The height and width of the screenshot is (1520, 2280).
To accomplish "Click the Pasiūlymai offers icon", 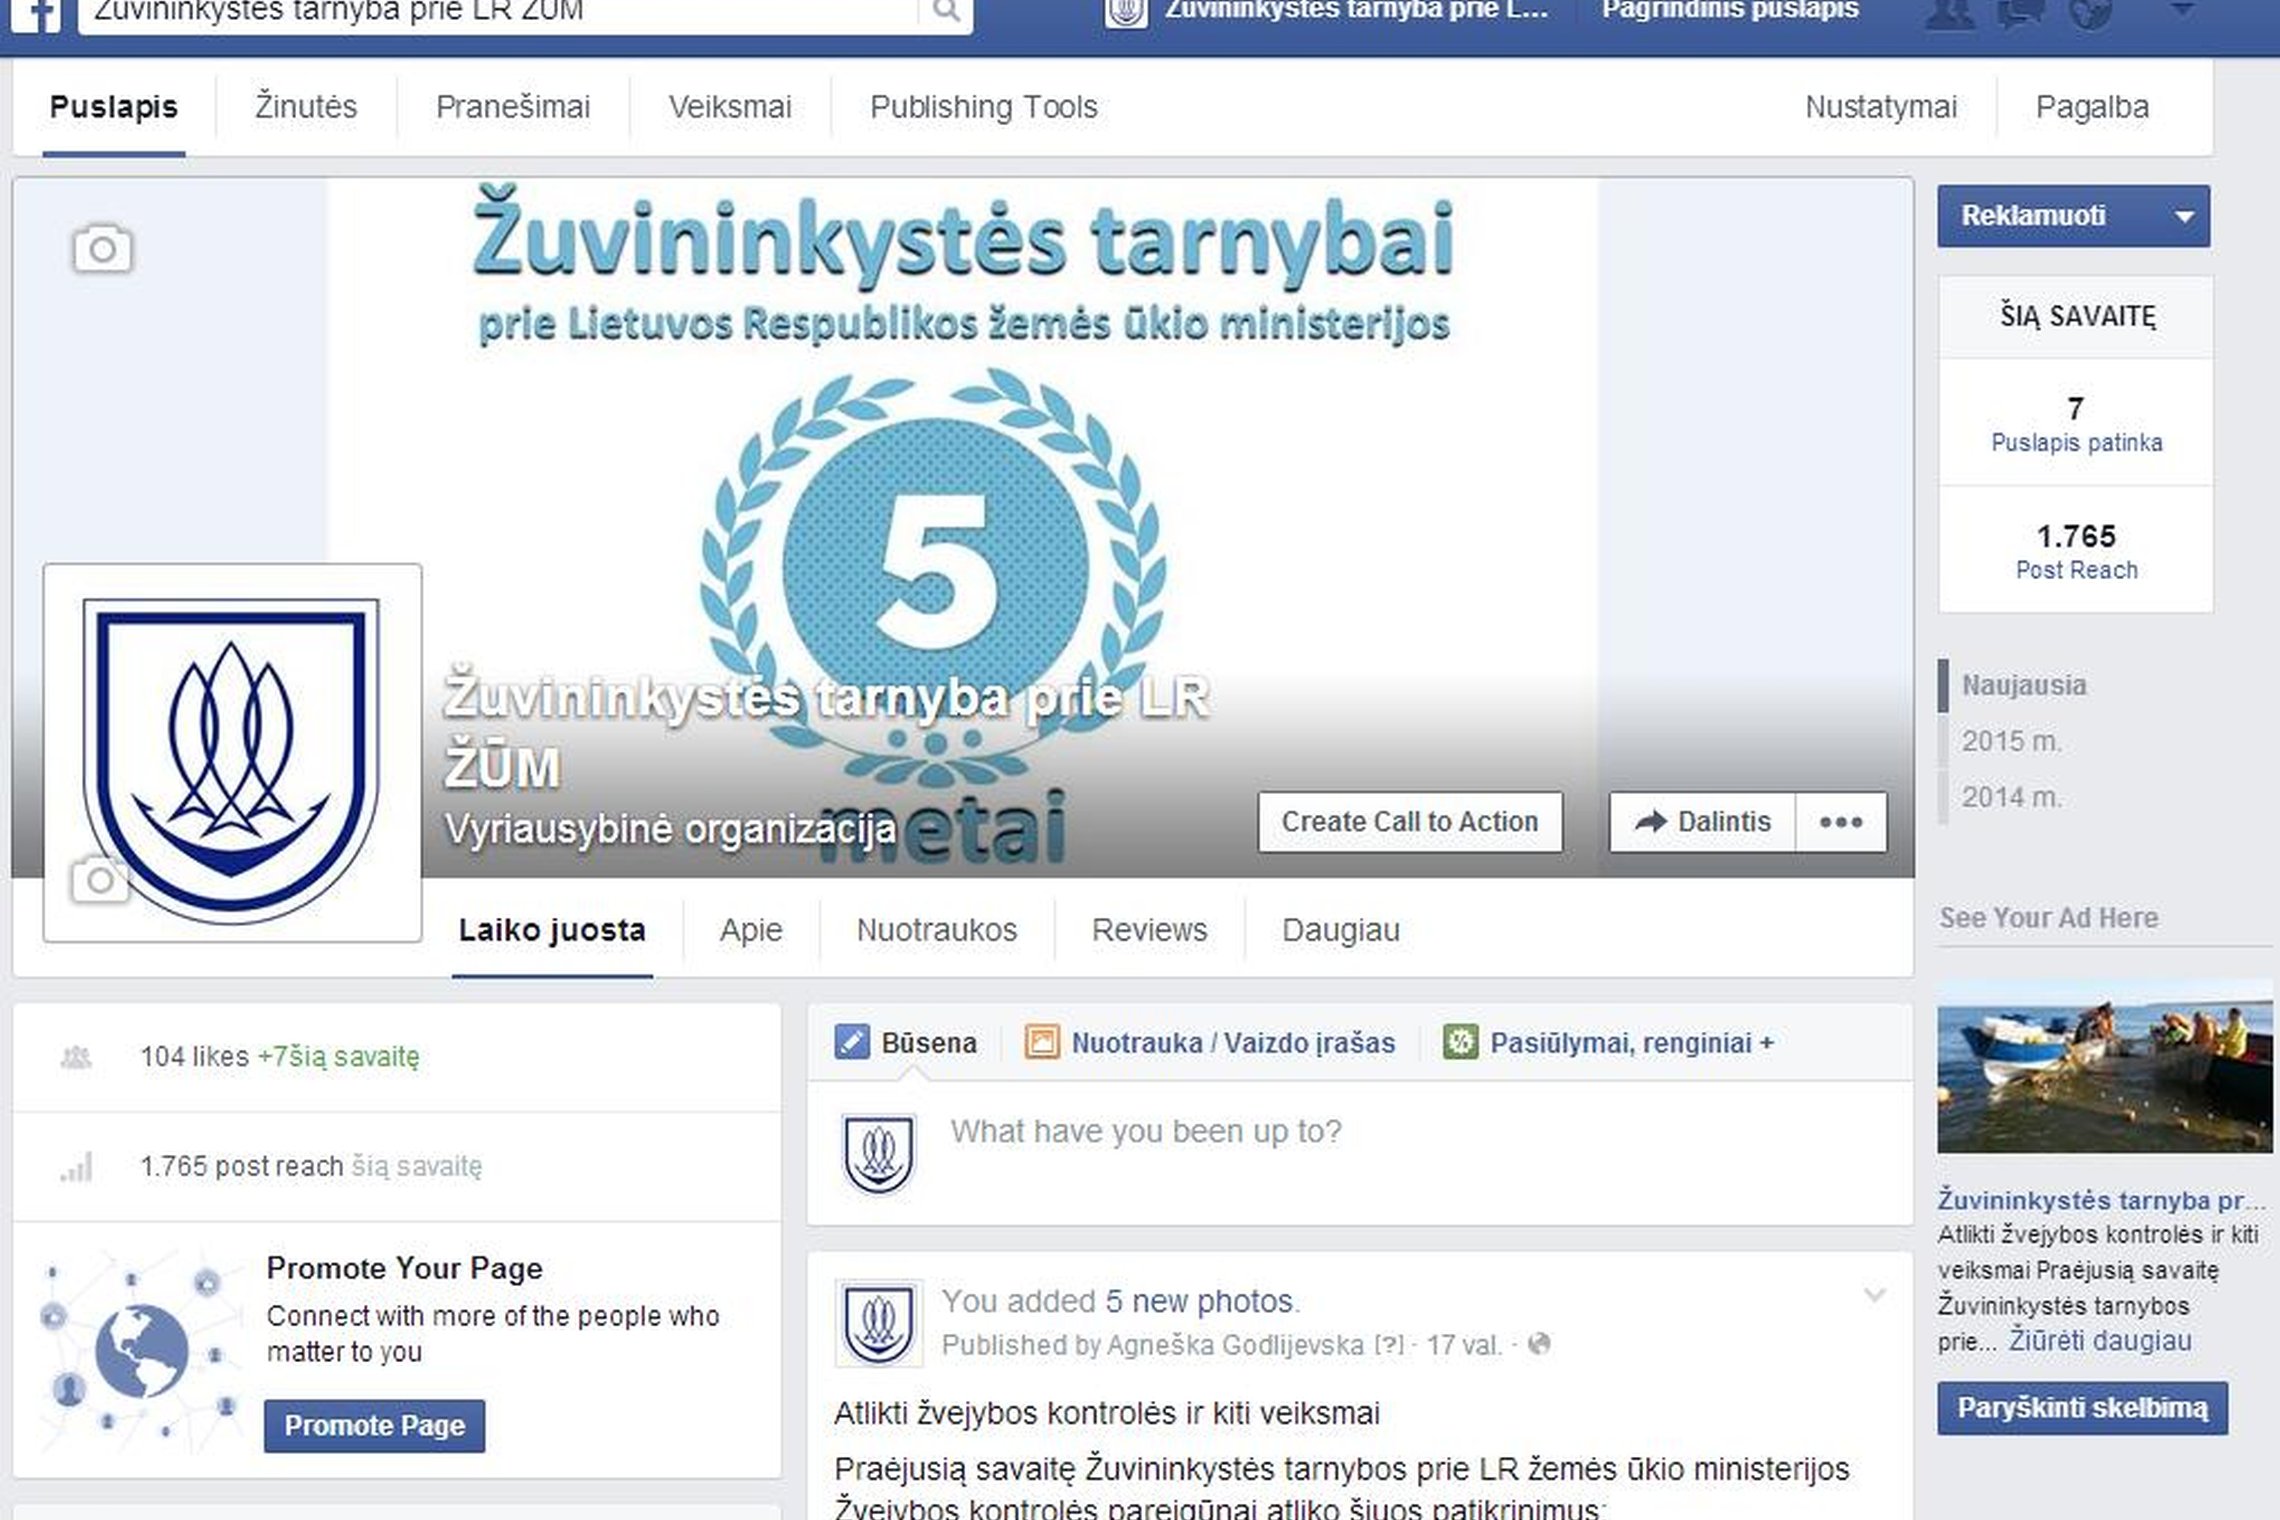I will 1460,1042.
